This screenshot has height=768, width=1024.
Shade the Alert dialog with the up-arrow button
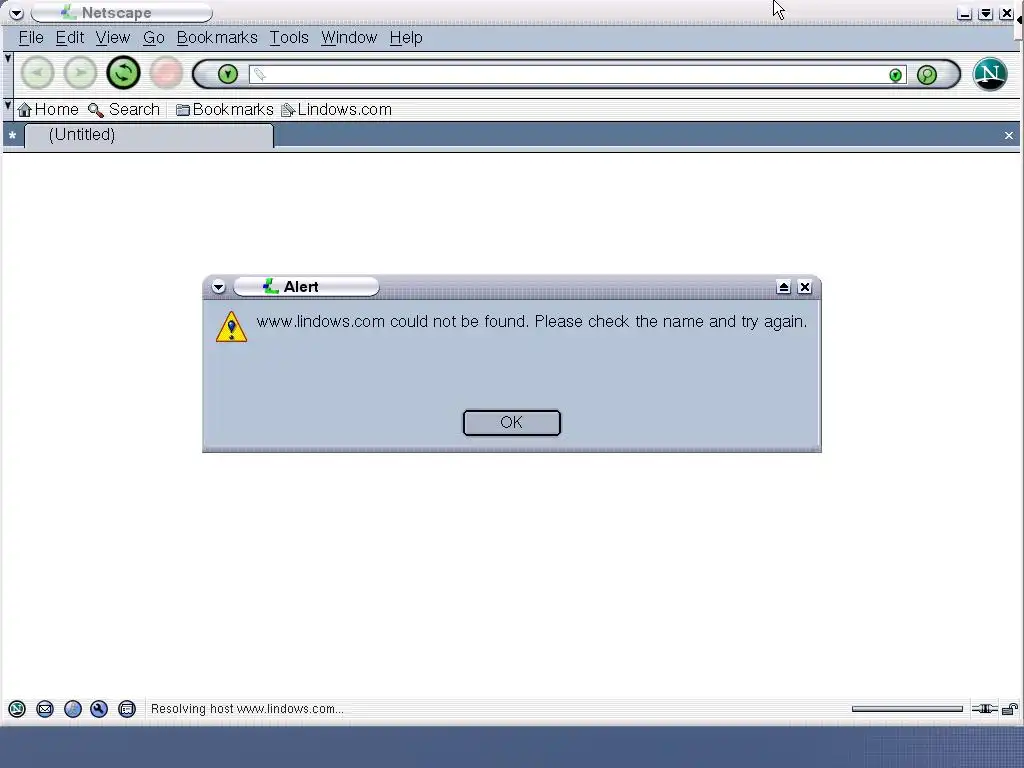[784, 287]
